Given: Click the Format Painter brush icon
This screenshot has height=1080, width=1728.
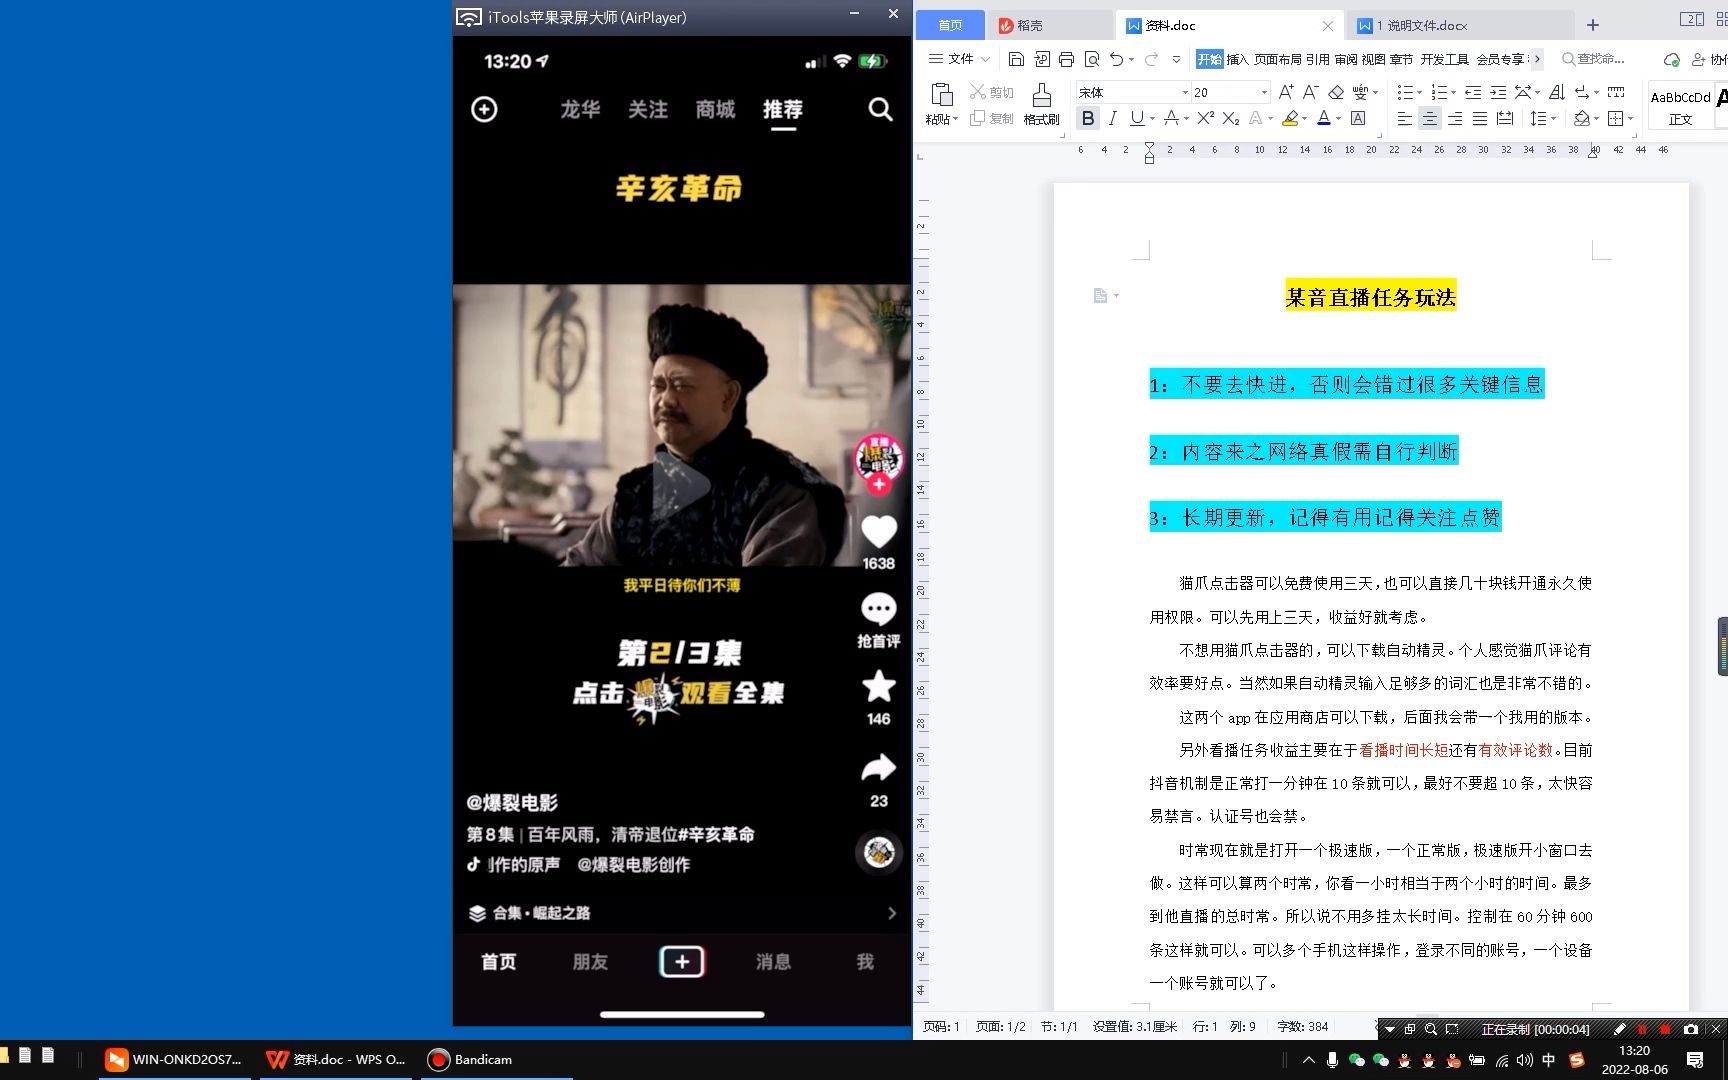Looking at the screenshot, I should (x=1041, y=95).
